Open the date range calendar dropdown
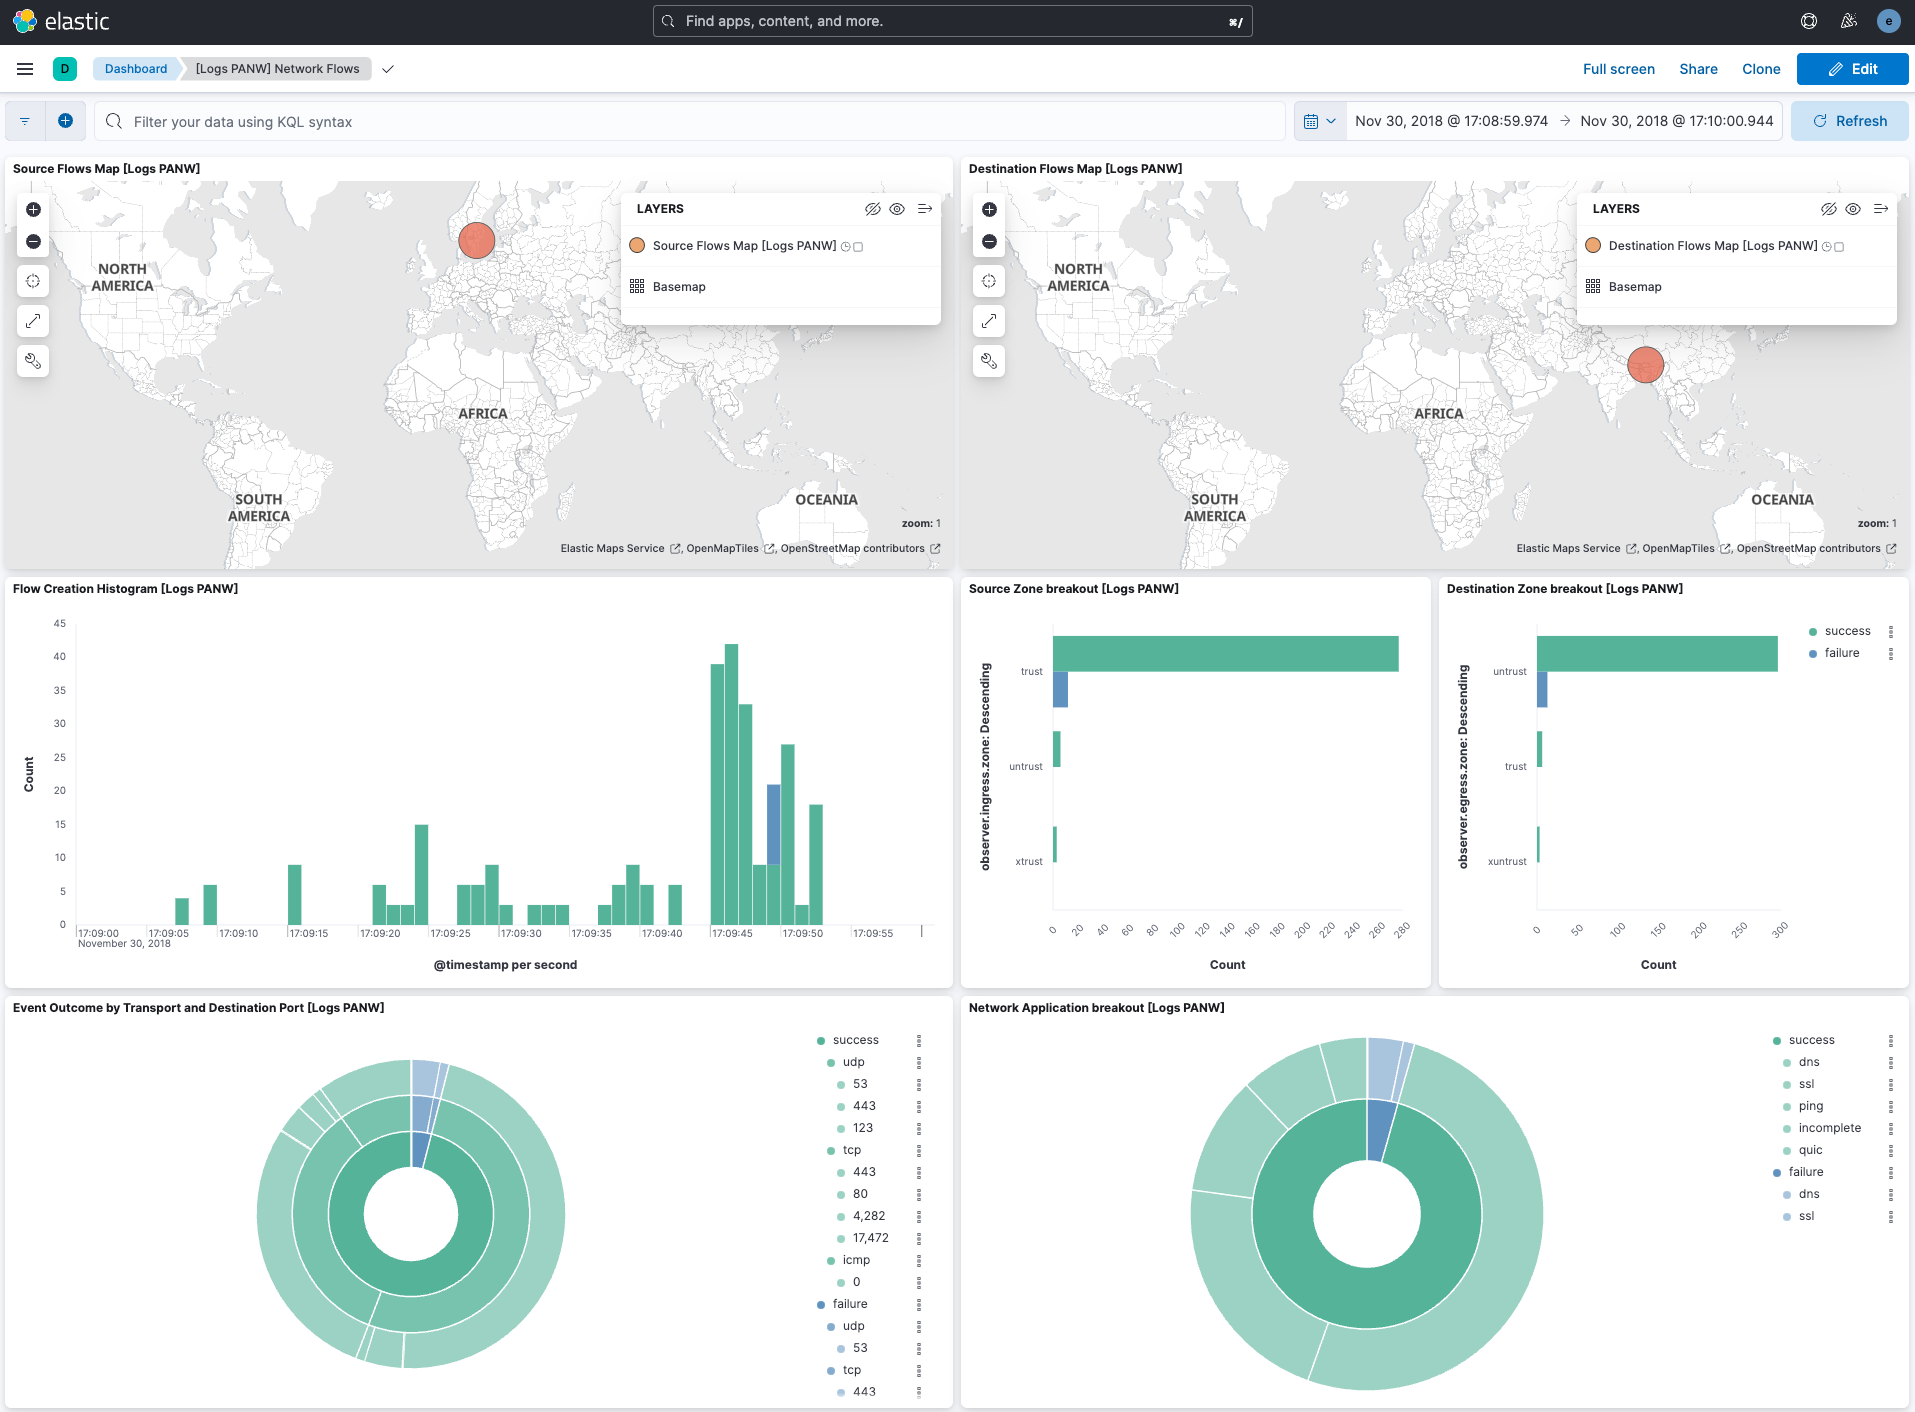1915x1412 pixels. [1320, 121]
